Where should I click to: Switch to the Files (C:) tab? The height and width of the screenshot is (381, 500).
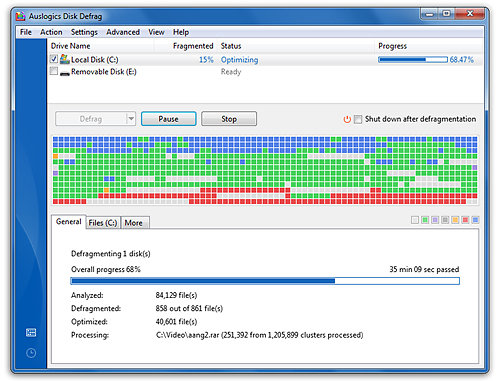click(103, 223)
